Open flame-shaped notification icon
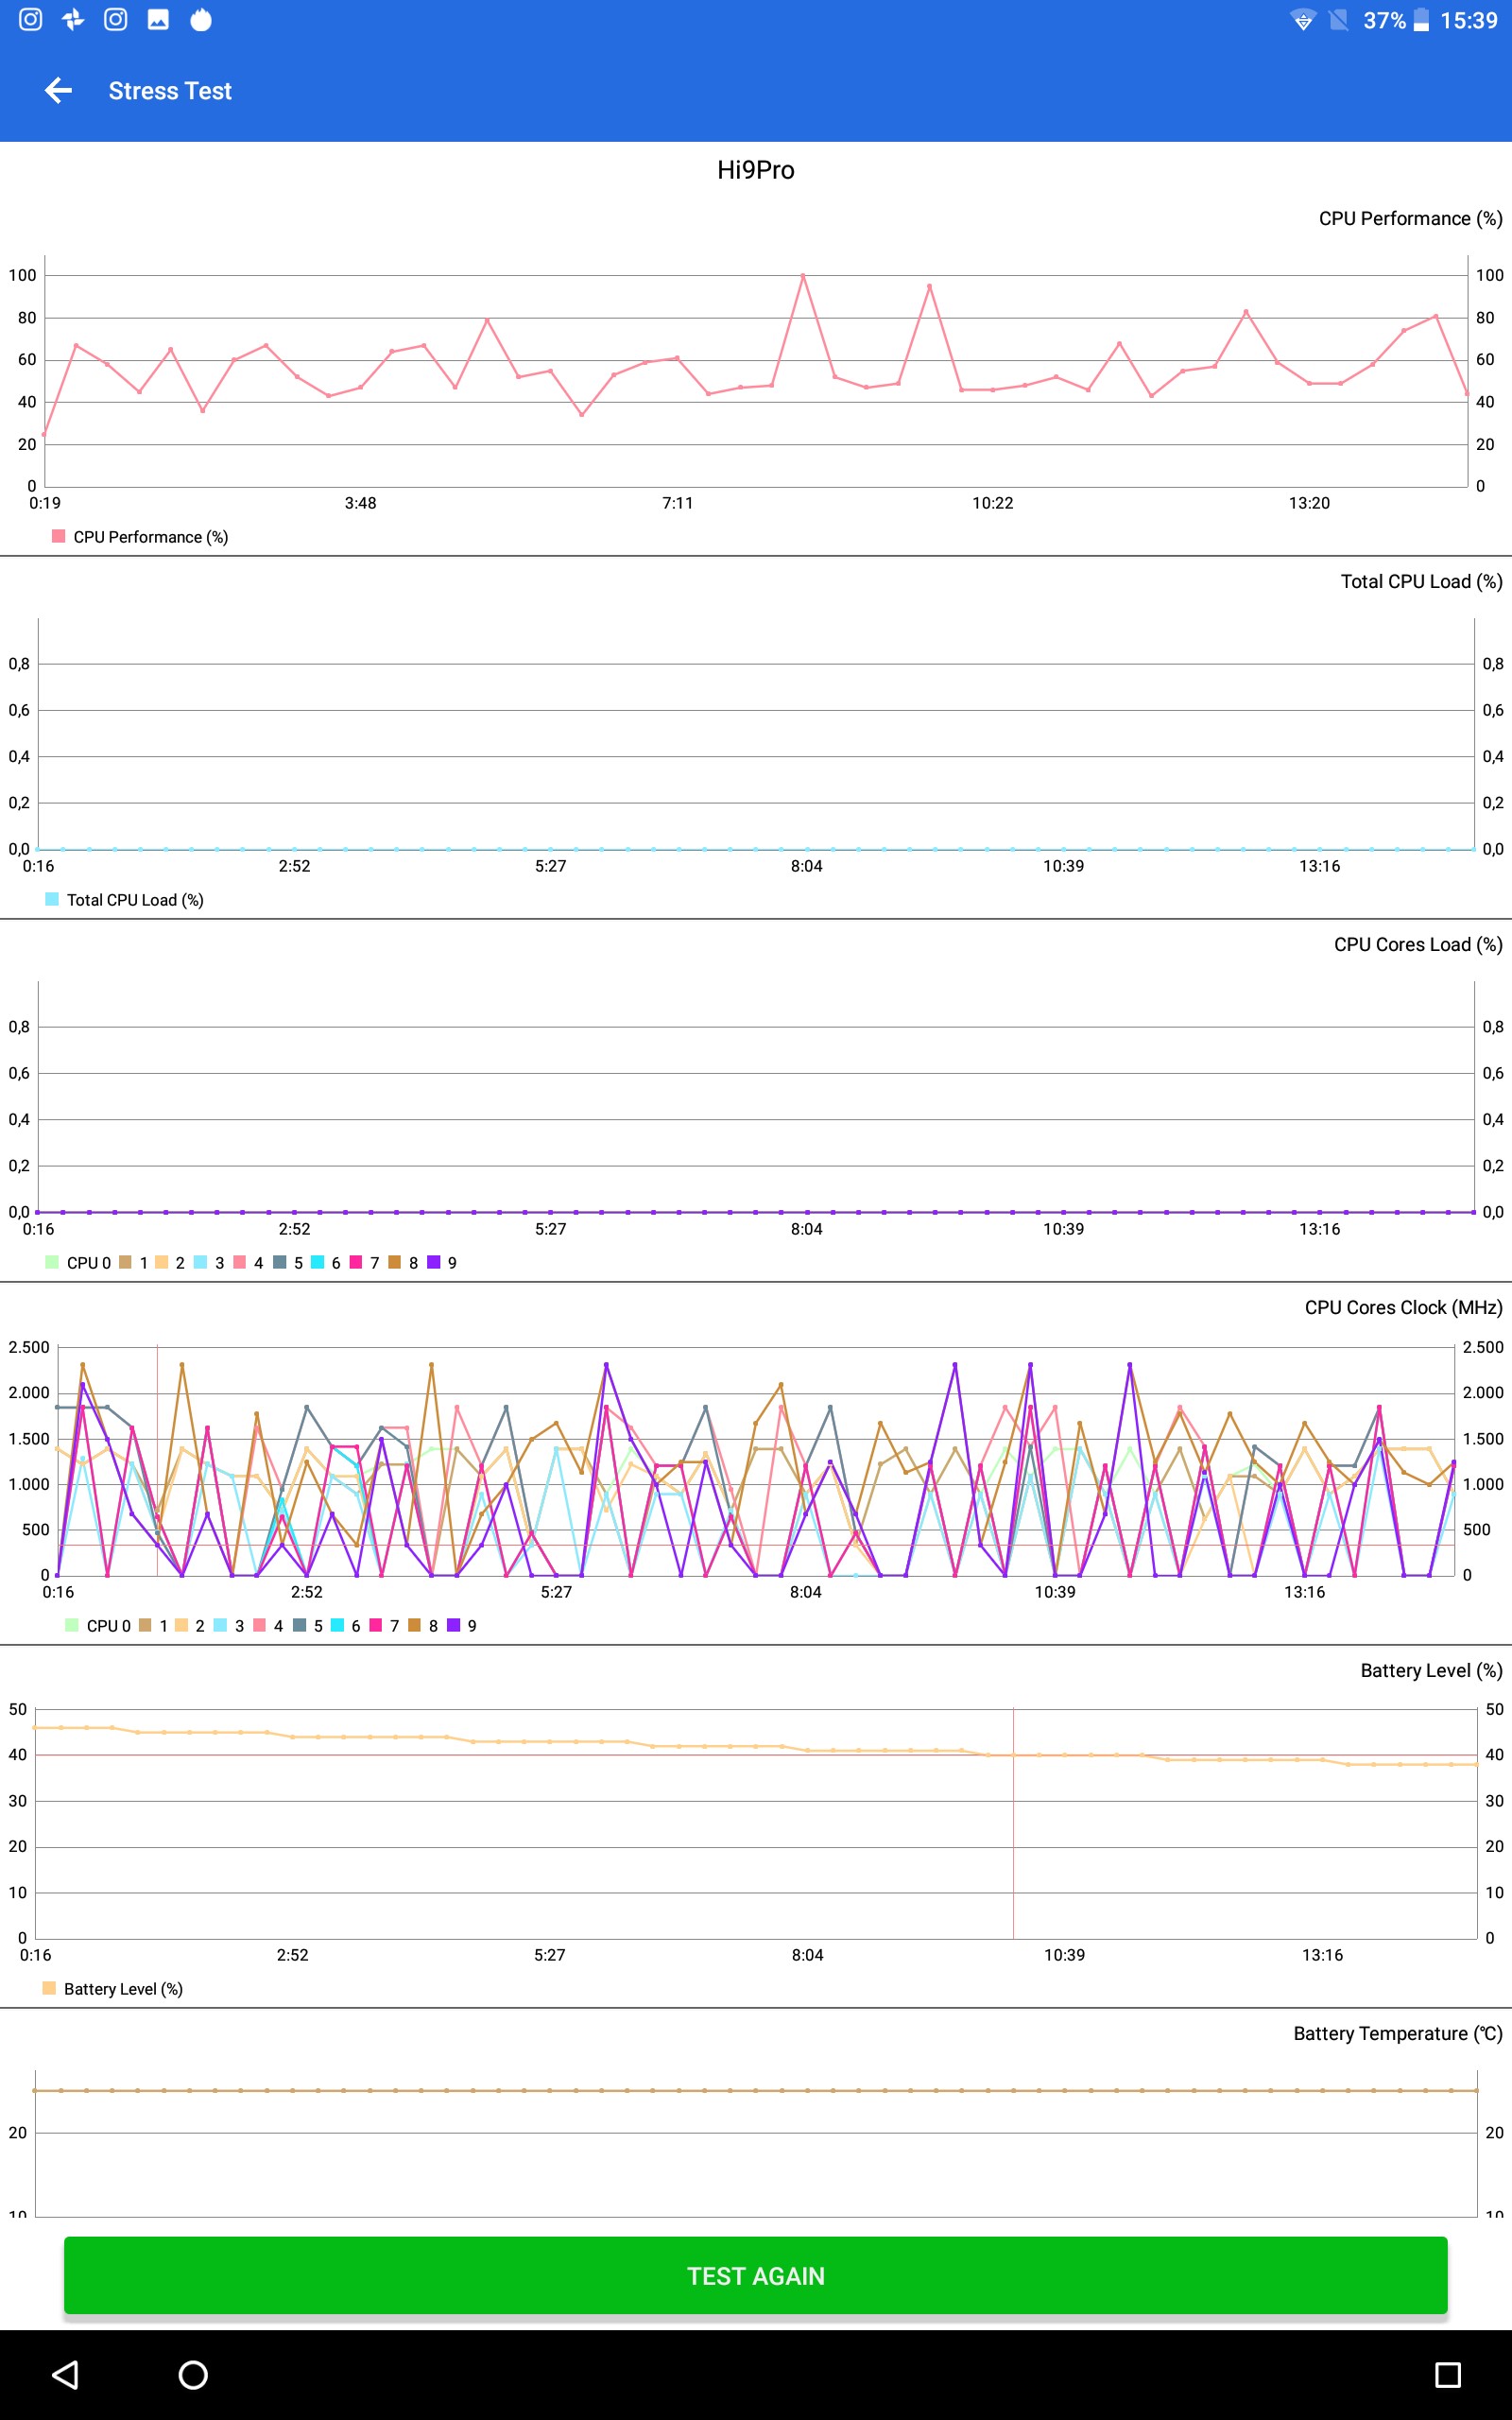The image size is (1512, 2420). pyautogui.click(x=201, y=20)
